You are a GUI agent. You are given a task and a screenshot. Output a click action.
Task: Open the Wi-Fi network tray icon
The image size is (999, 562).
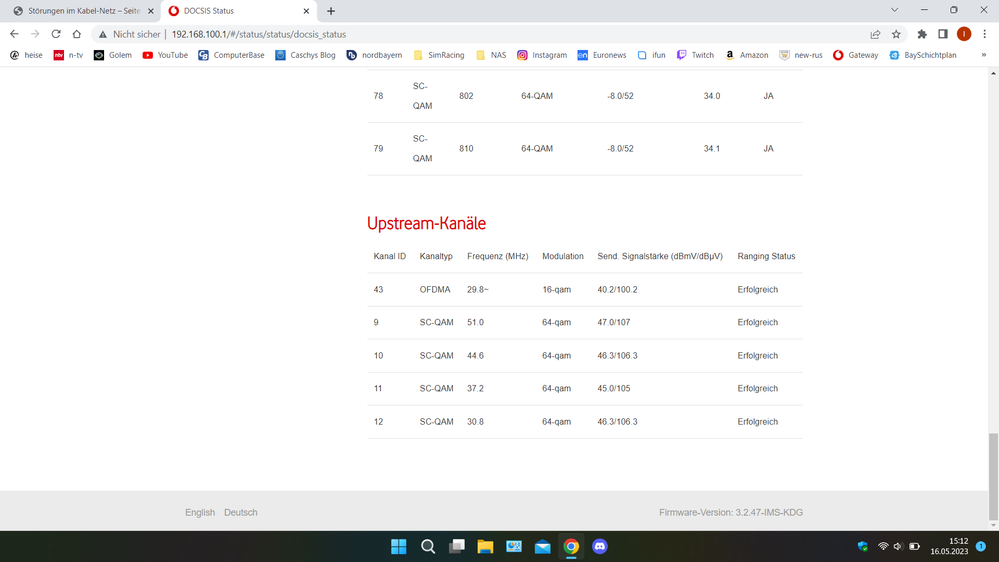[x=883, y=546]
